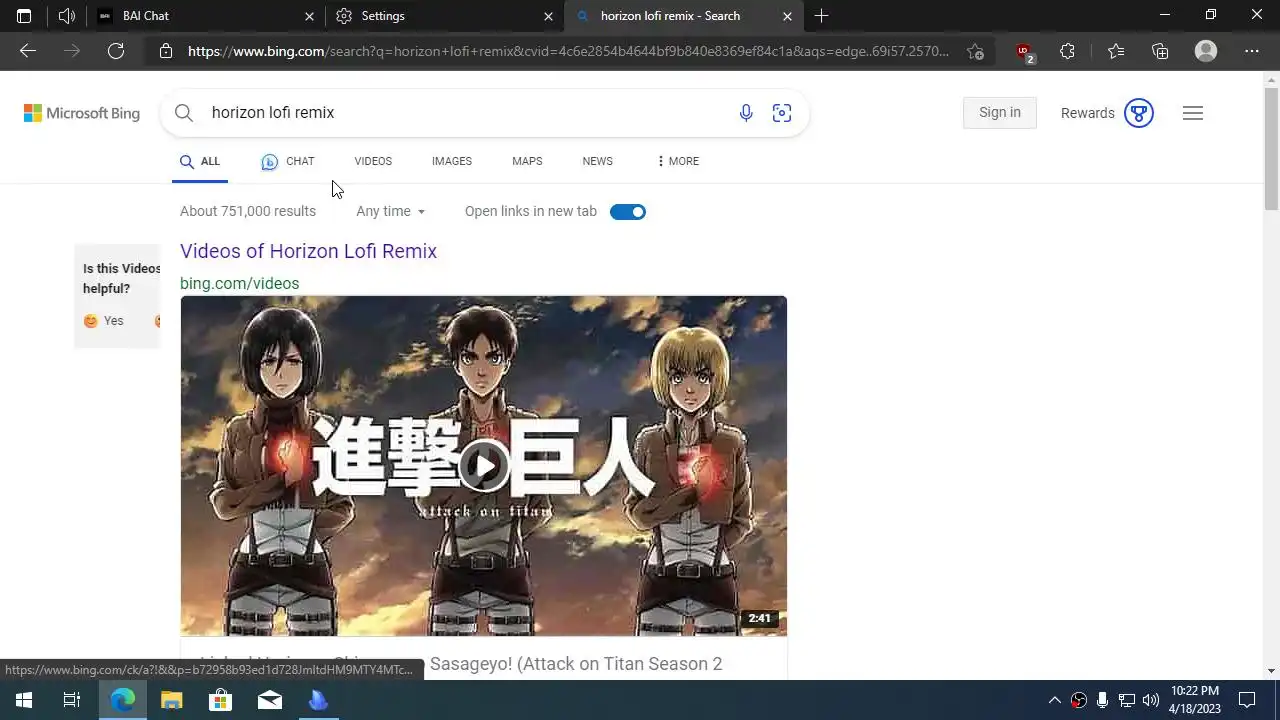Close the BAI Chat tab

[x=309, y=16]
